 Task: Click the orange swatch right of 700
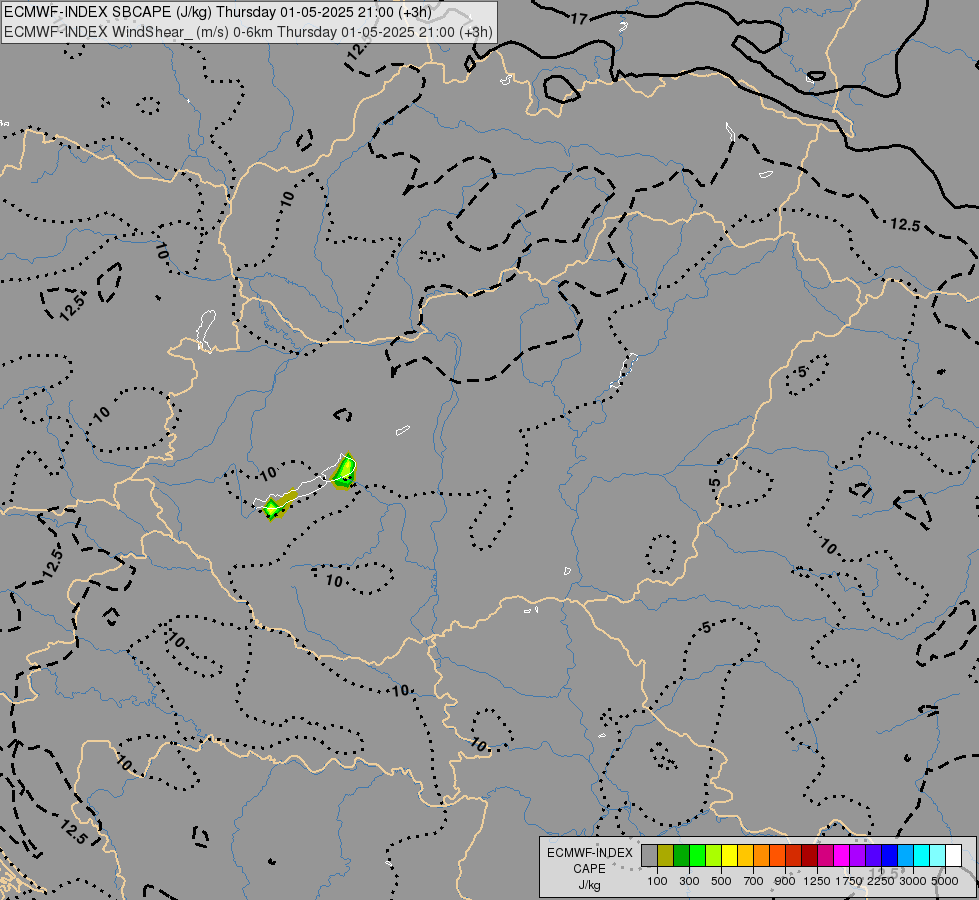(x=762, y=855)
